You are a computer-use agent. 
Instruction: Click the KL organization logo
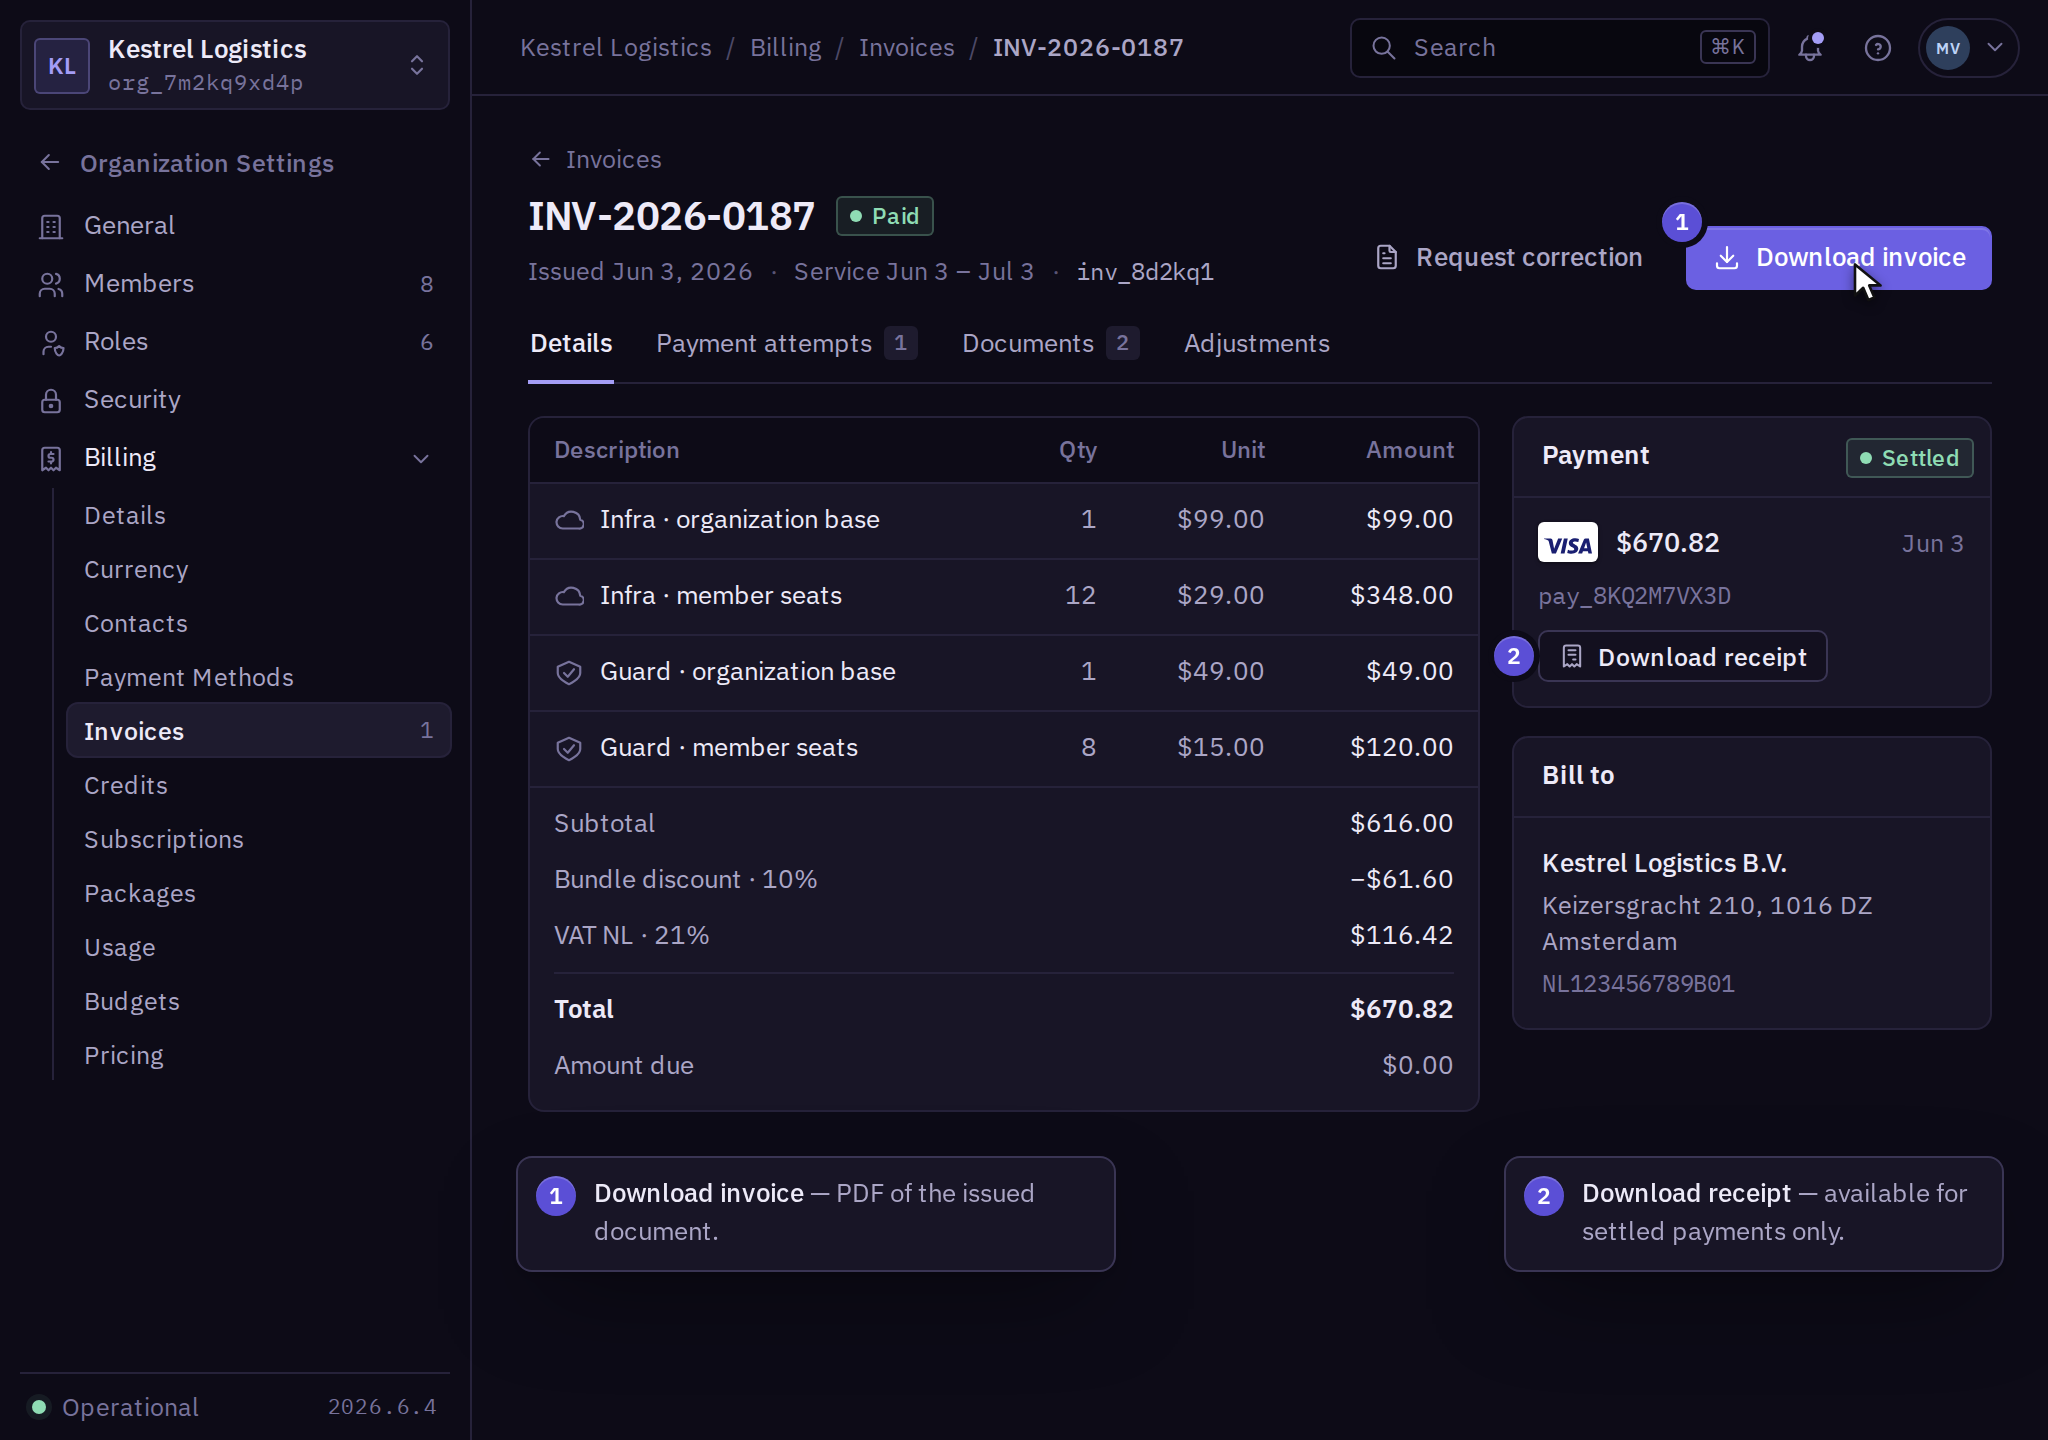point(62,66)
